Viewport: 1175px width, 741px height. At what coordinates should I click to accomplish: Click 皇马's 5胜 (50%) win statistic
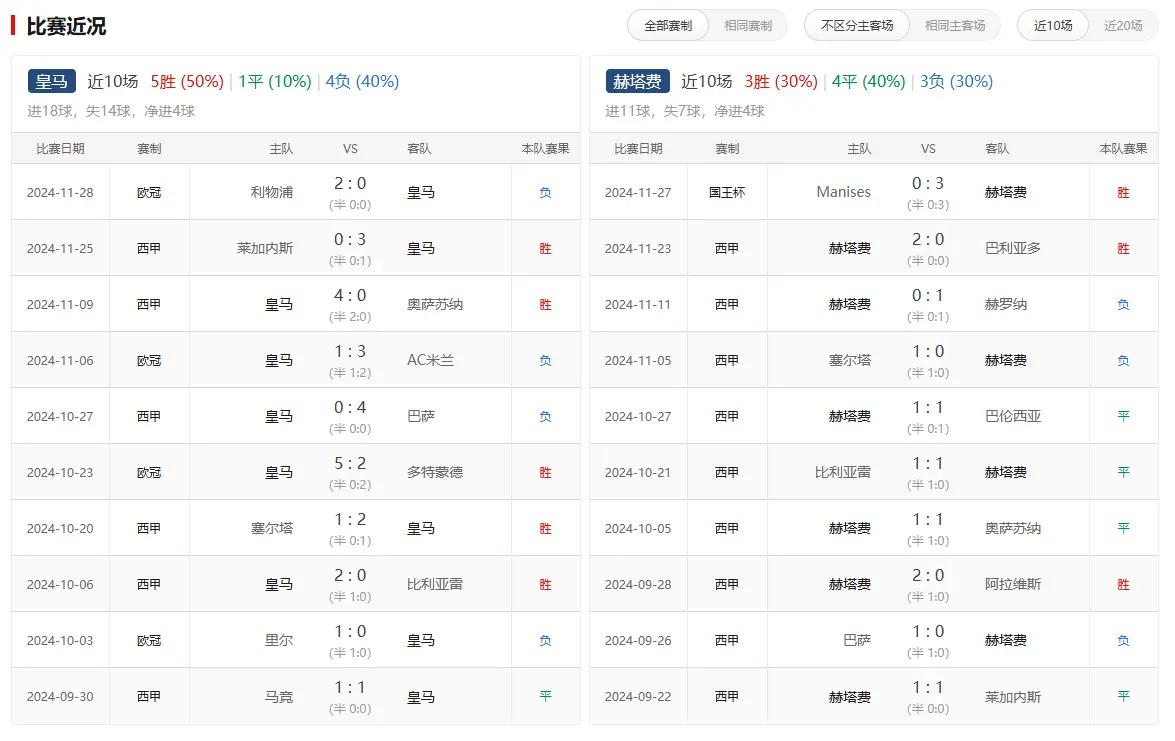[x=187, y=81]
